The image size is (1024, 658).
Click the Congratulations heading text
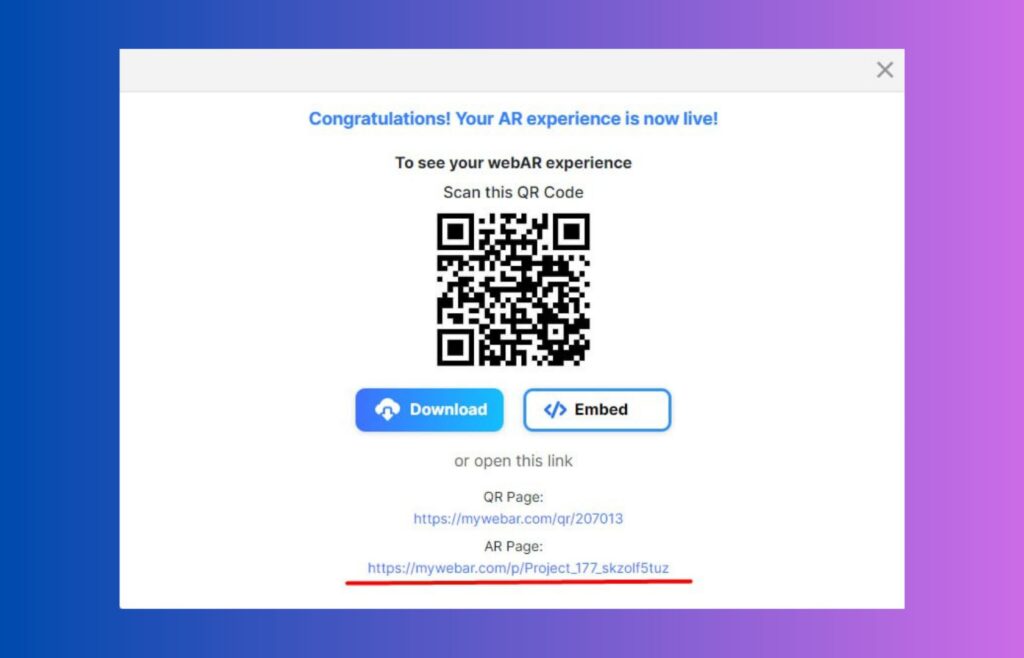[x=513, y=119]
